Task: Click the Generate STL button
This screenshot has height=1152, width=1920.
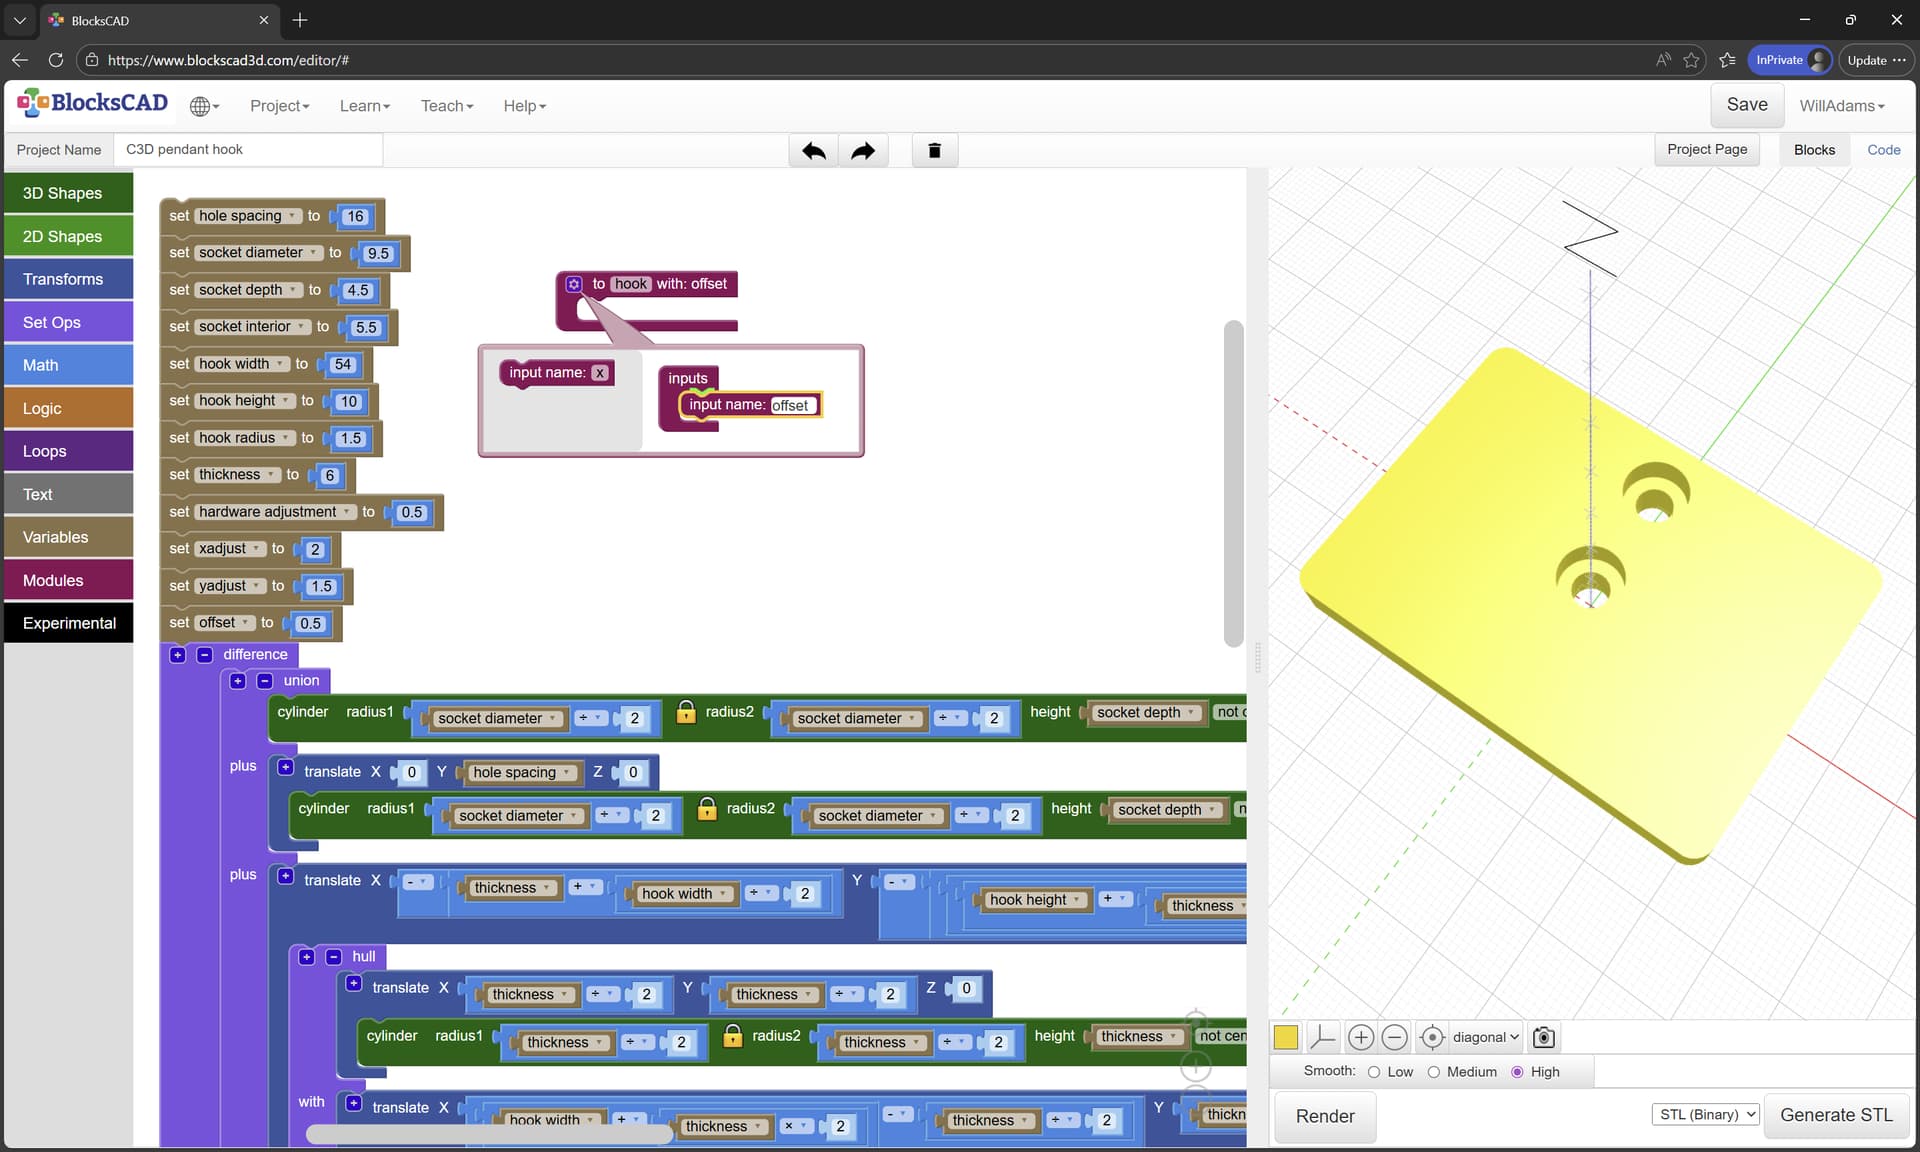Action: click(1836, 1115)
